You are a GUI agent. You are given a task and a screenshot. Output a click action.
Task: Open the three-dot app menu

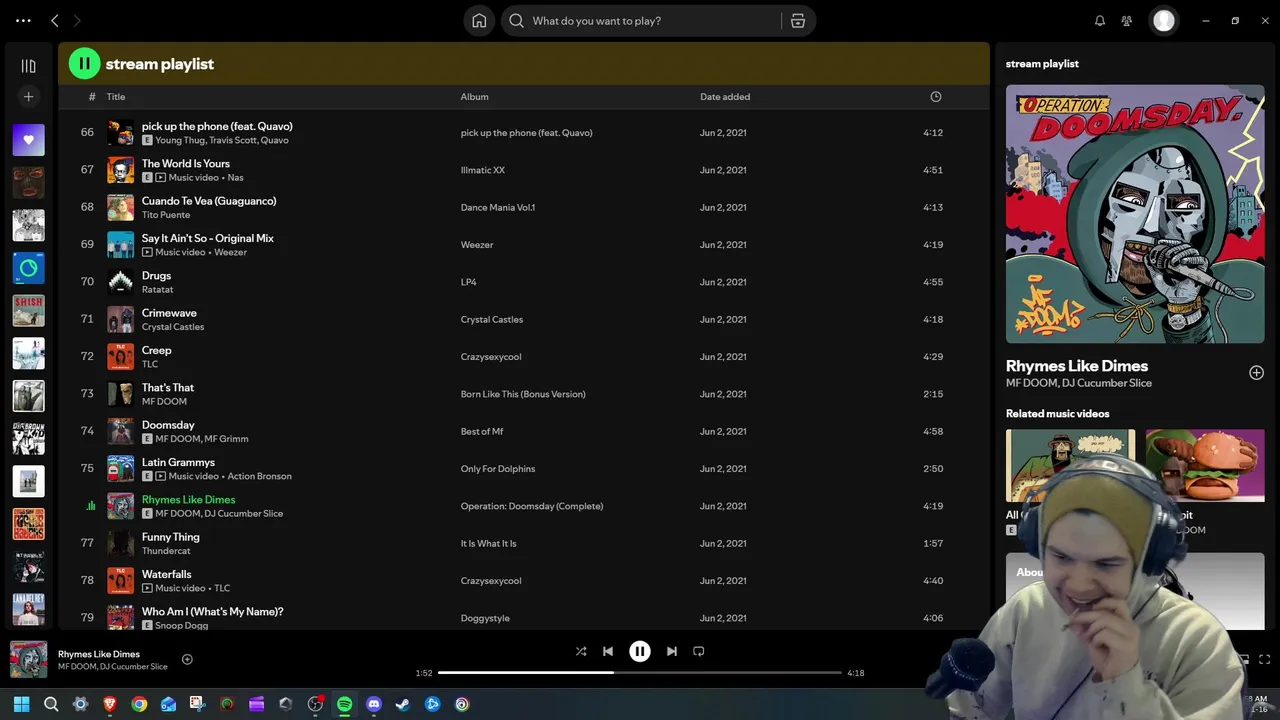23,21
